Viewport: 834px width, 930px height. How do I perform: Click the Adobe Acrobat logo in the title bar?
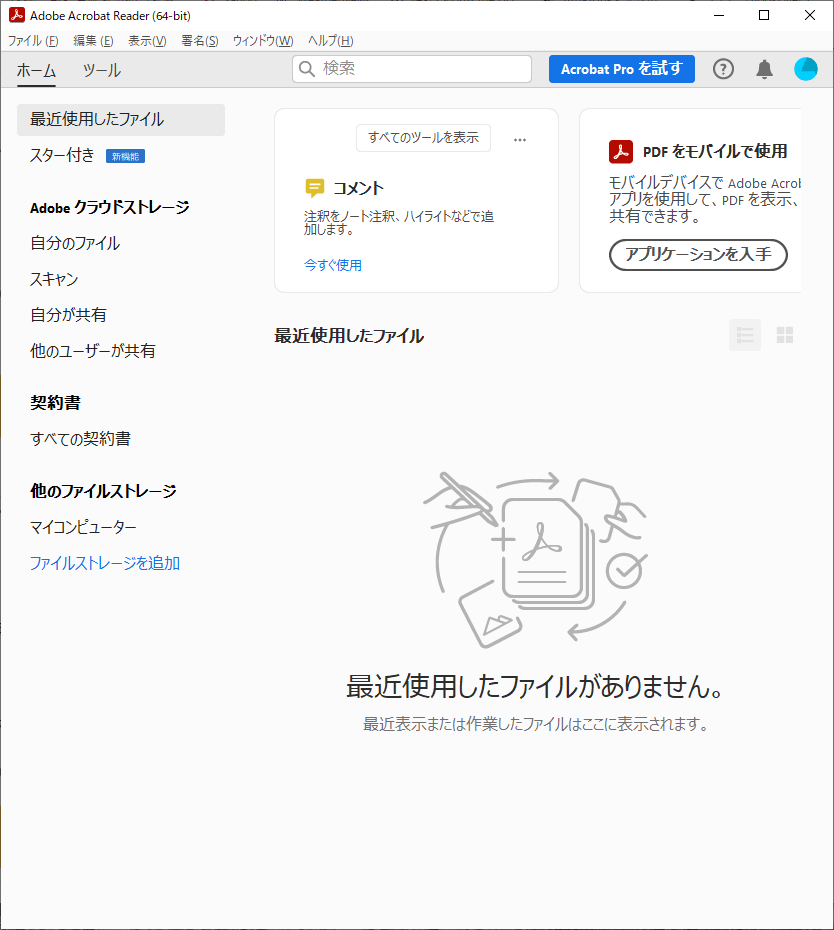pyautogui.click(x=17, y=15)
